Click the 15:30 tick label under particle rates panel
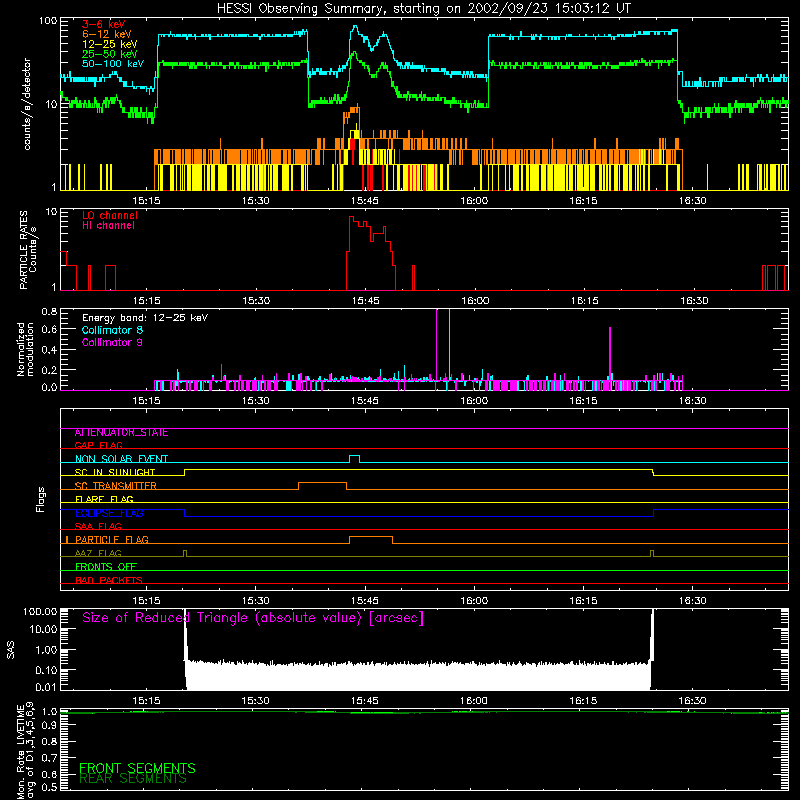 point(256,301)
